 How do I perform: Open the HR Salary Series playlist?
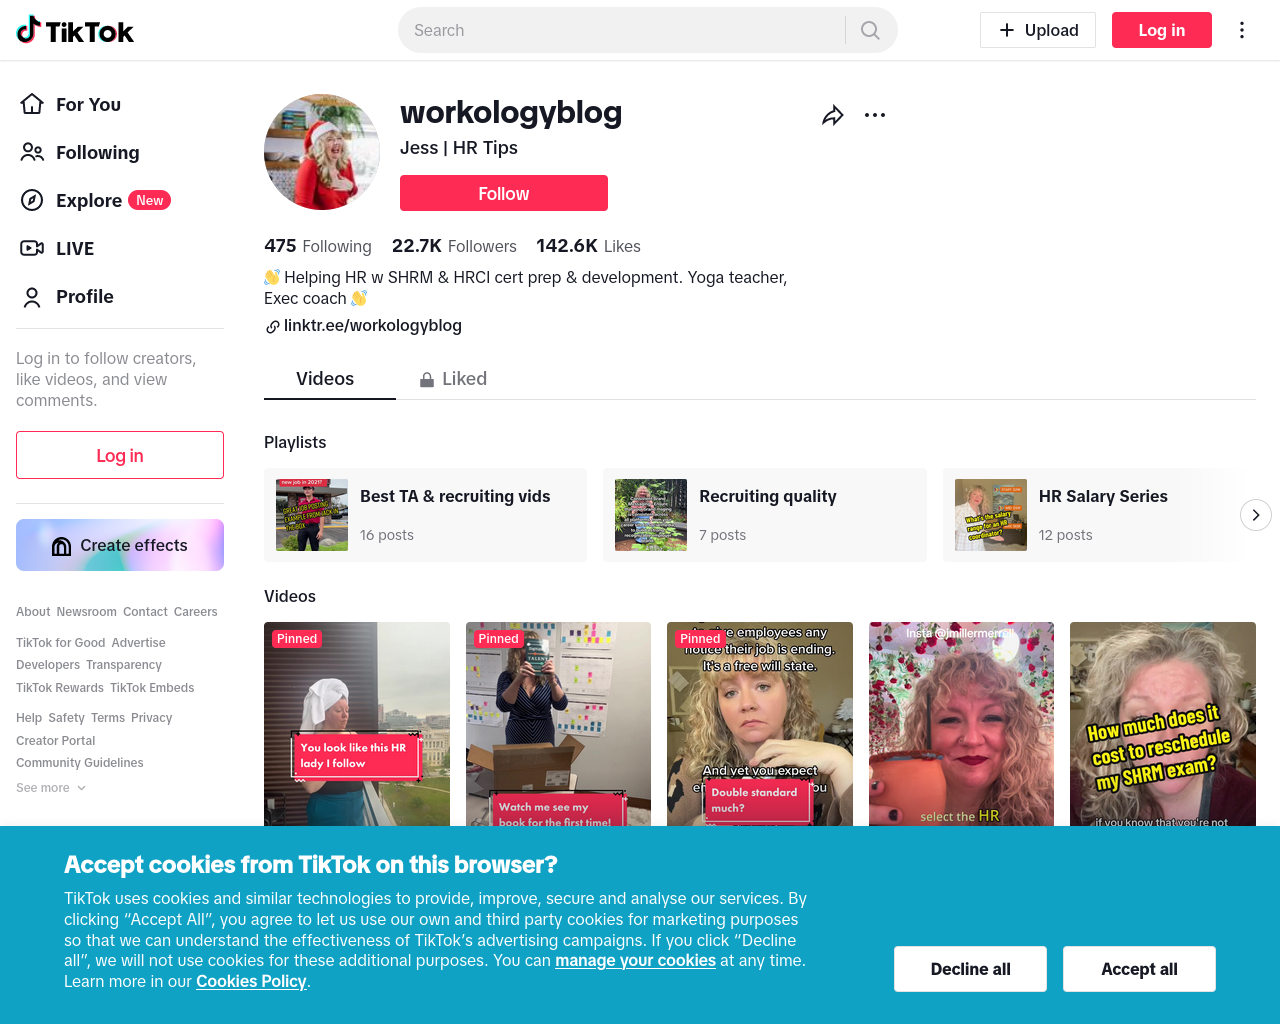point(1095,515)
